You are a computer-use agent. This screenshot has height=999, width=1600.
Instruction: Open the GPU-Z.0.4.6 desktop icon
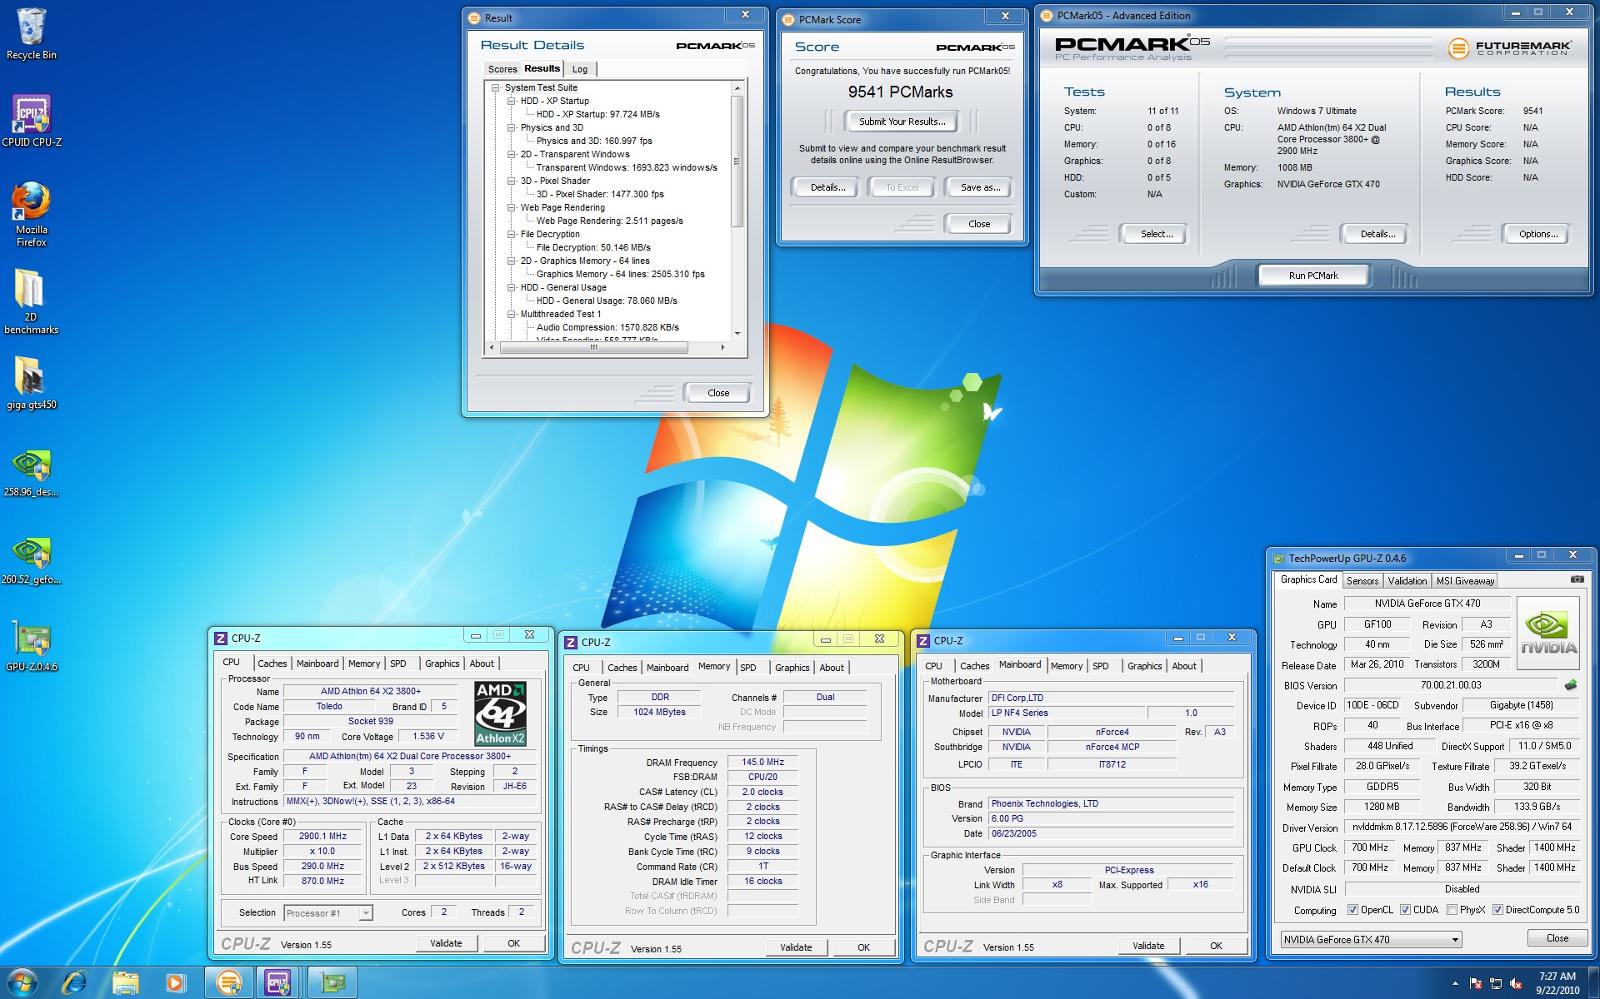point(31,647)
